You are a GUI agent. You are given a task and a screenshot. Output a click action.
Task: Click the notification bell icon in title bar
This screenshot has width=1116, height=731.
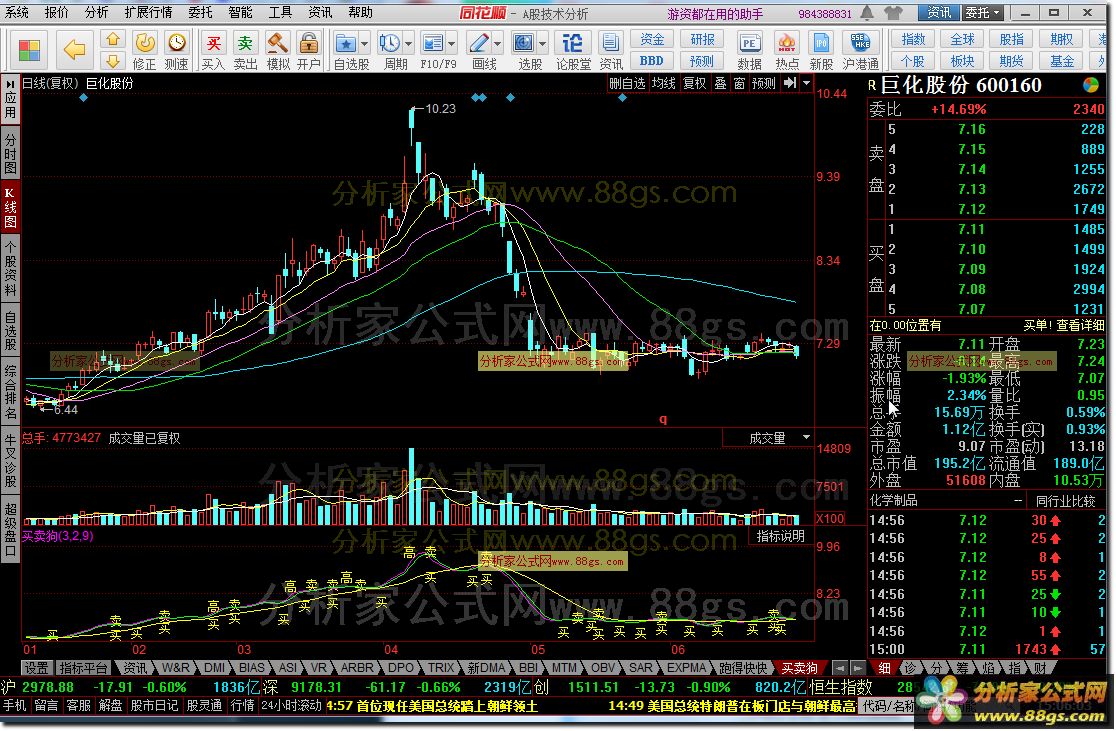[x=867, y=13]
